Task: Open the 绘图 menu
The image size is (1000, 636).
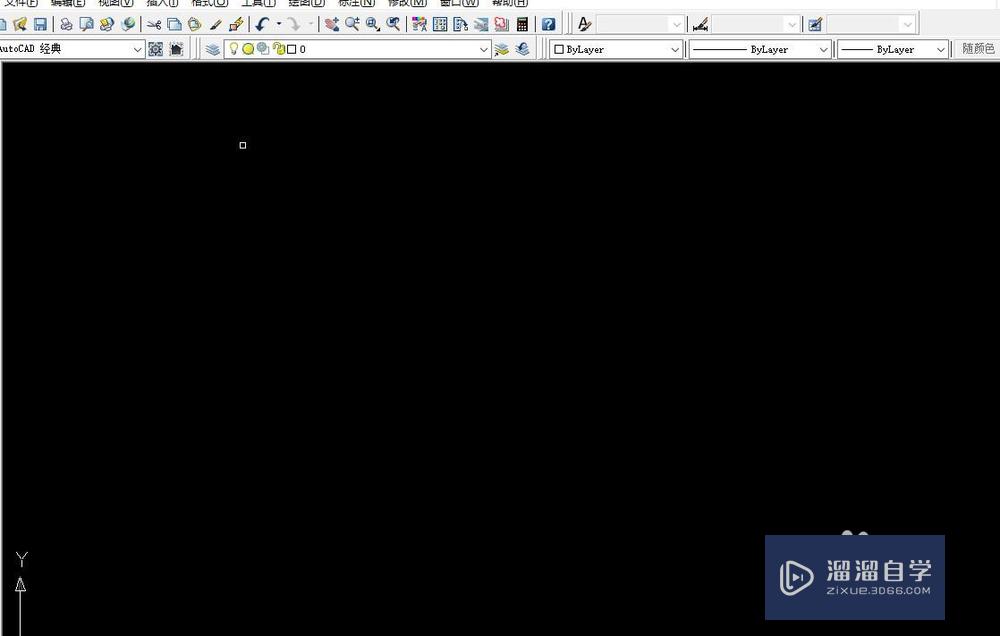Action: point(304,4)
